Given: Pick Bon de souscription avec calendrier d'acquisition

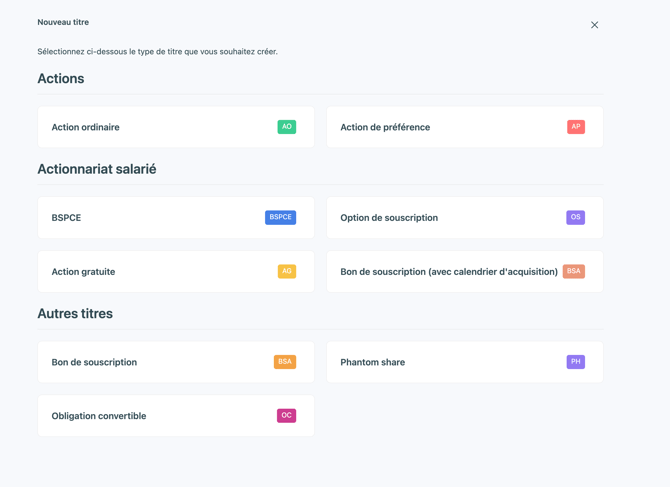Looking at the screenshot, I should 465,271.
